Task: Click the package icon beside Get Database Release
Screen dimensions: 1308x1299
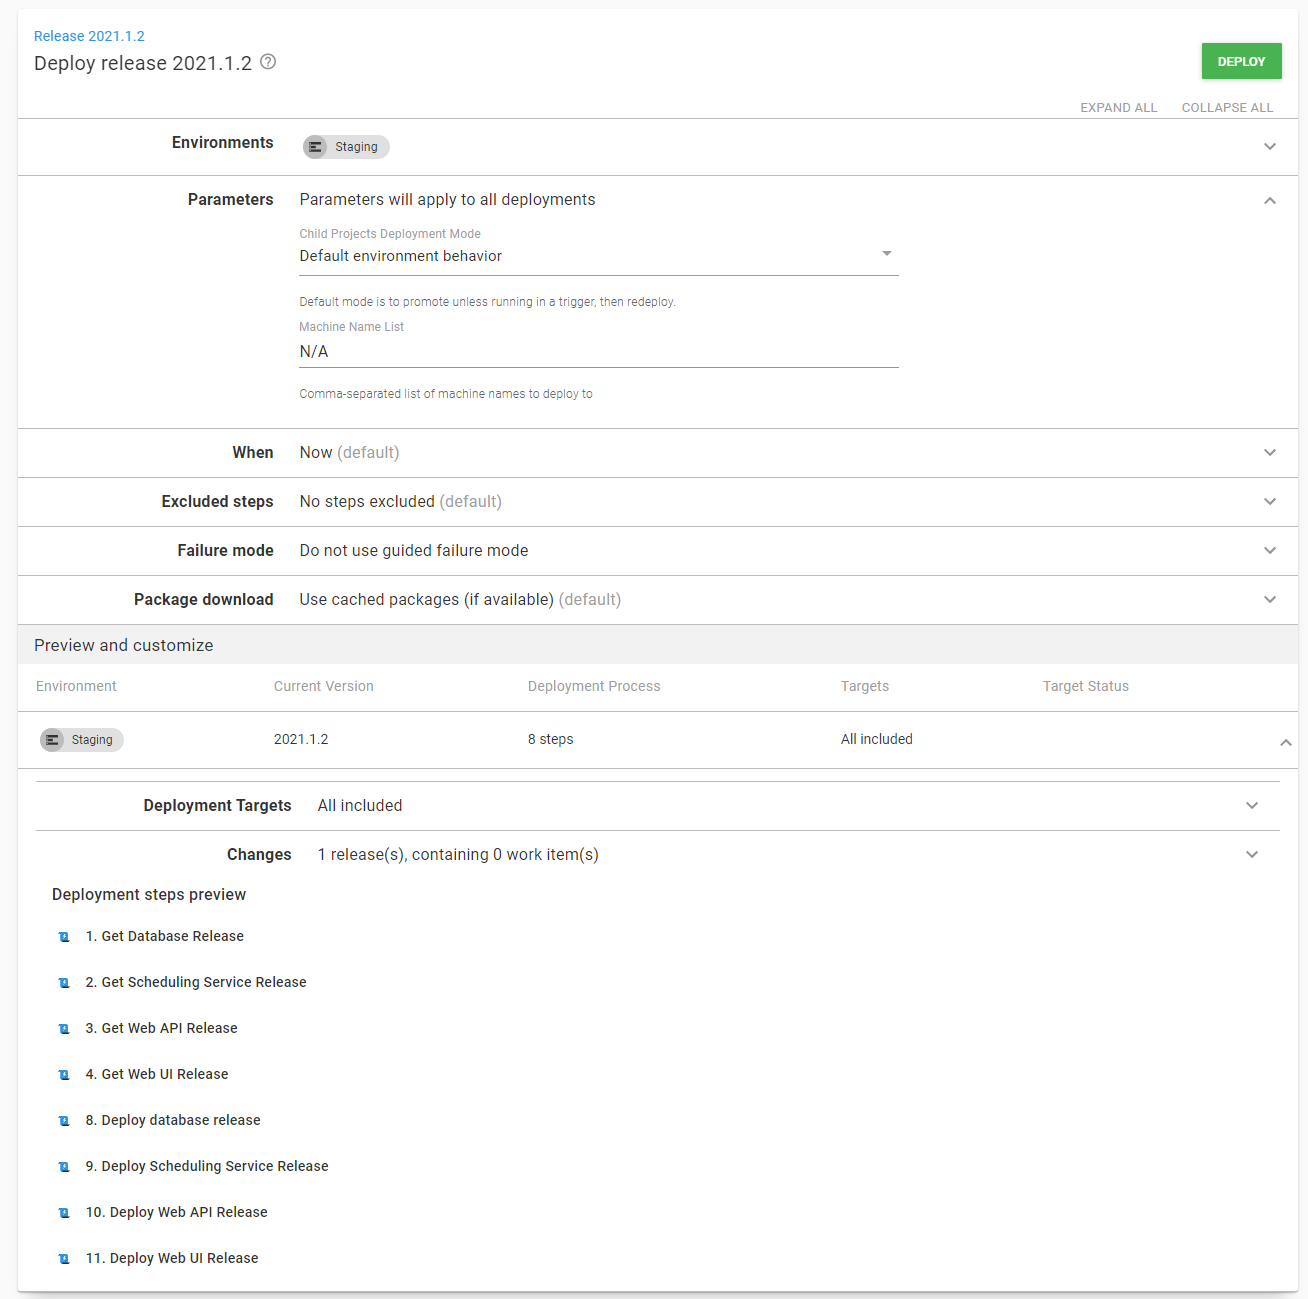Action: tap(64, 936)
